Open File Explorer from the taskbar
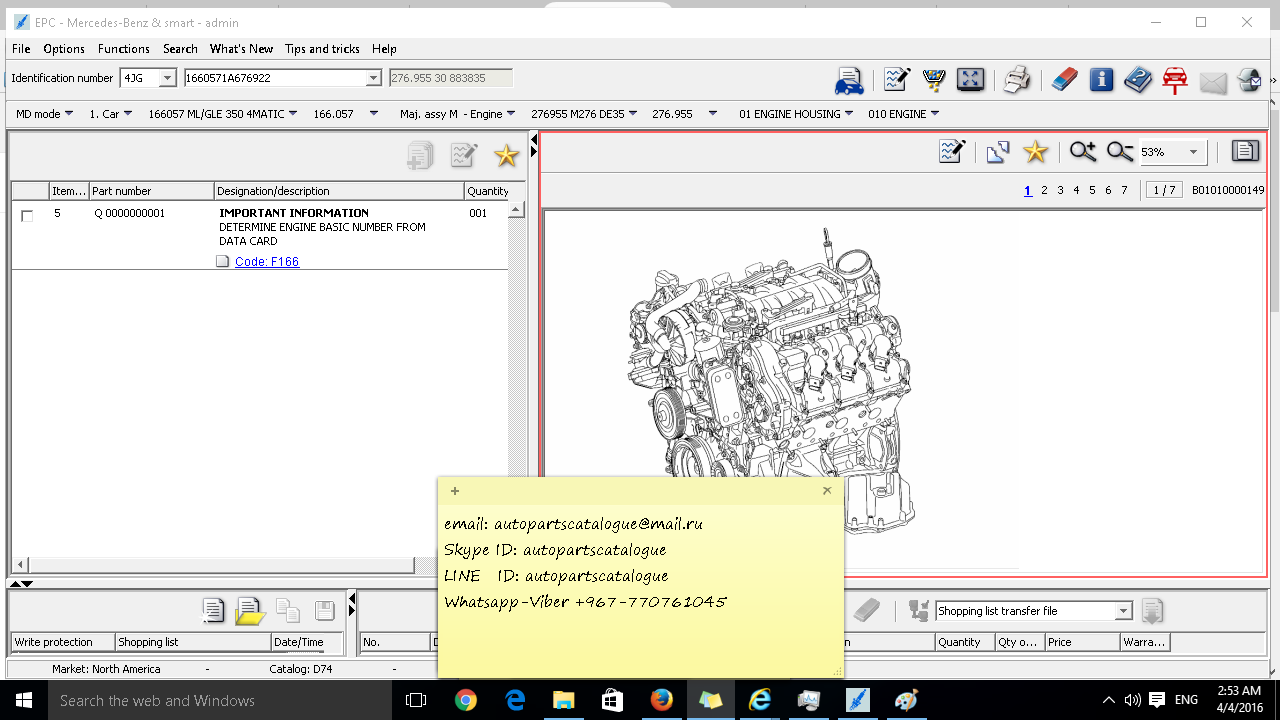1280x720 pixels. [x=564, y=700]
